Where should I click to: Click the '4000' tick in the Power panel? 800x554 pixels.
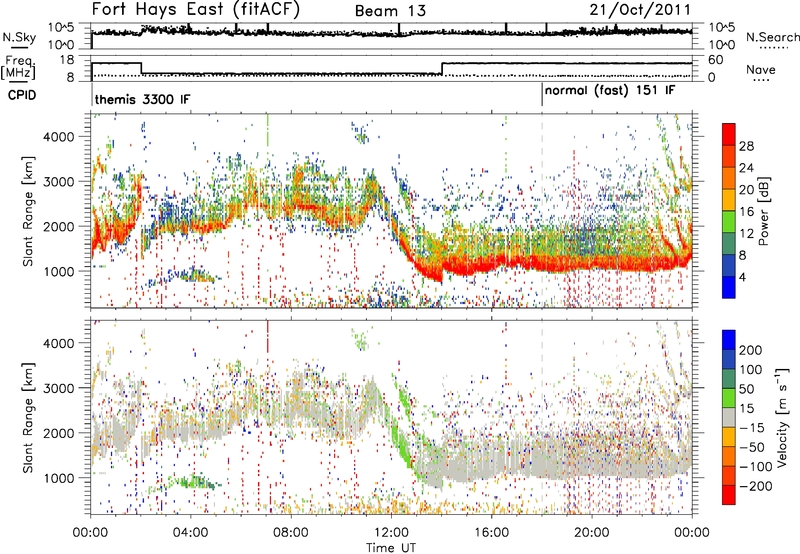(x=59, y=137)
